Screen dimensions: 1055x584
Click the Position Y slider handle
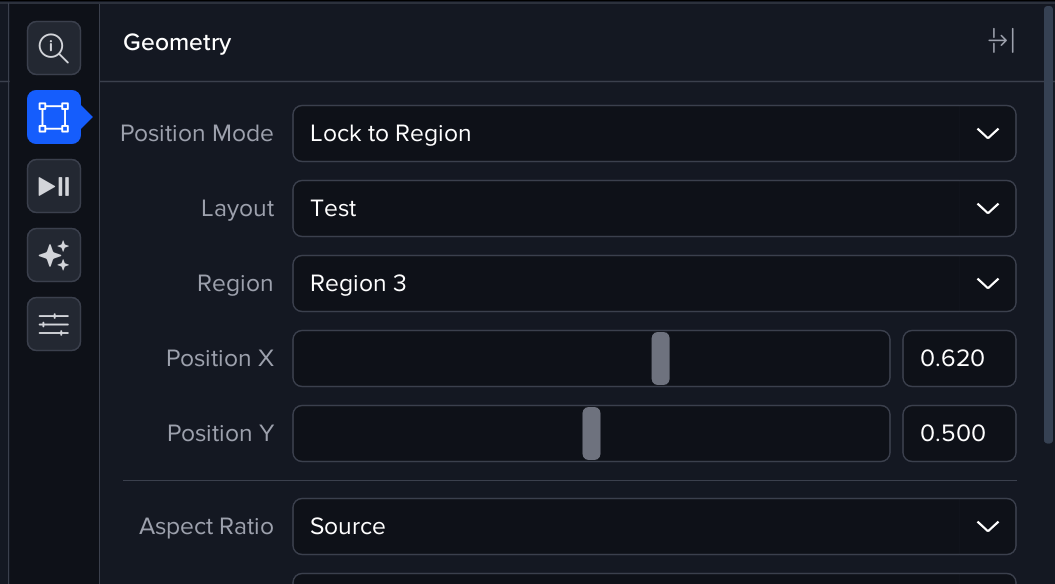591,433
